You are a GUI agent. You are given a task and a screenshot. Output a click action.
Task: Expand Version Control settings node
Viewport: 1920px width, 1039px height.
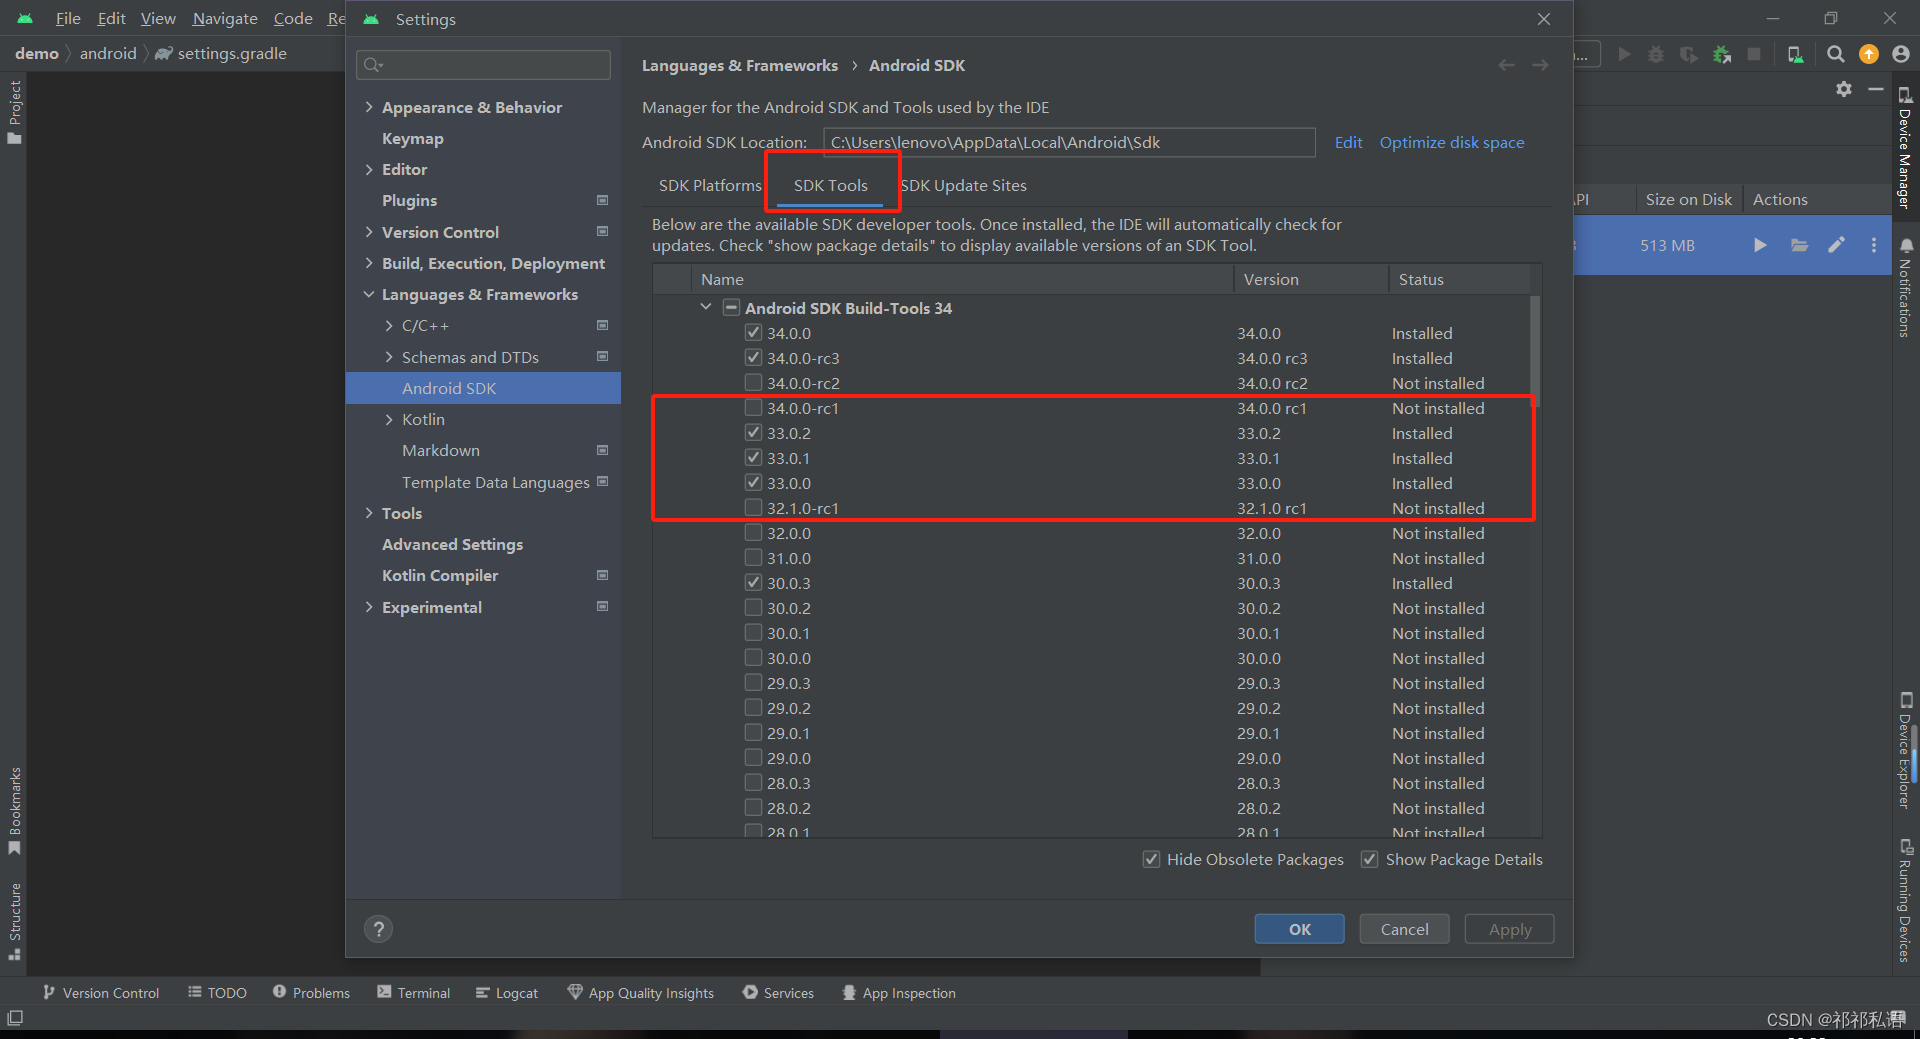369,232
